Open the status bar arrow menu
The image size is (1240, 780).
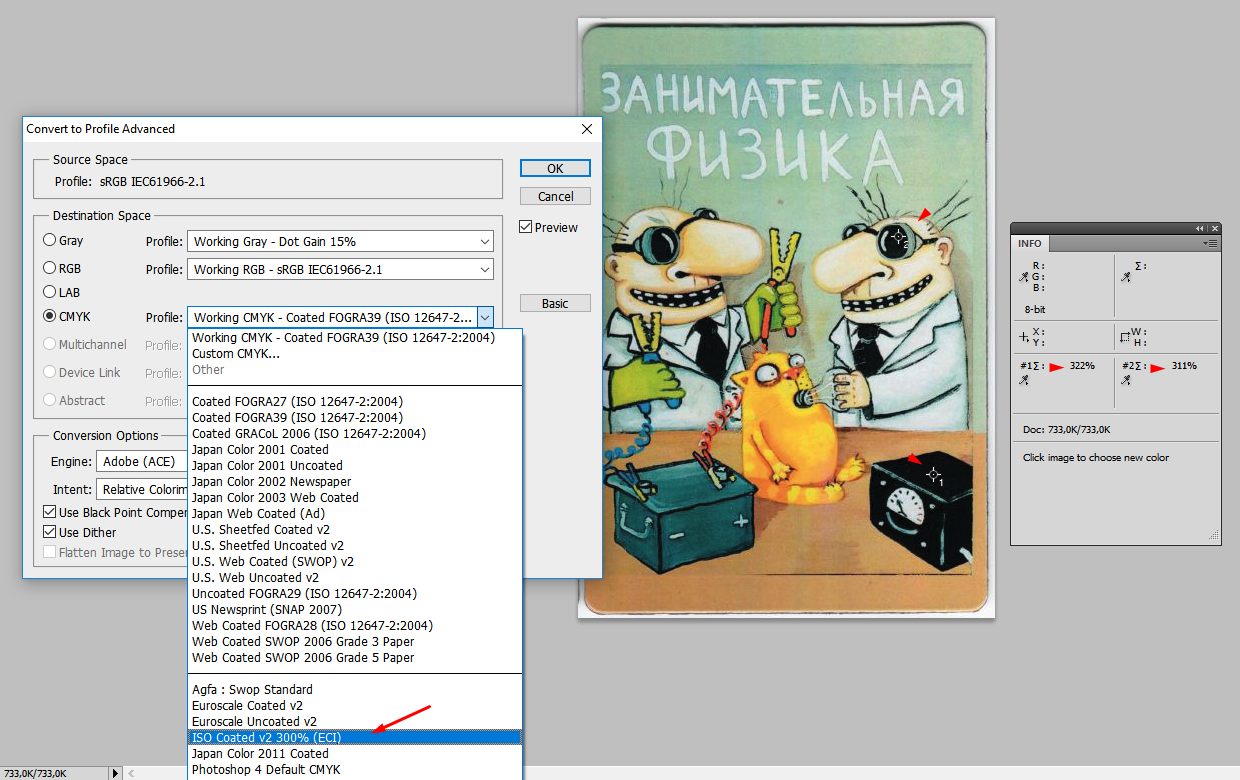[115, 773]
